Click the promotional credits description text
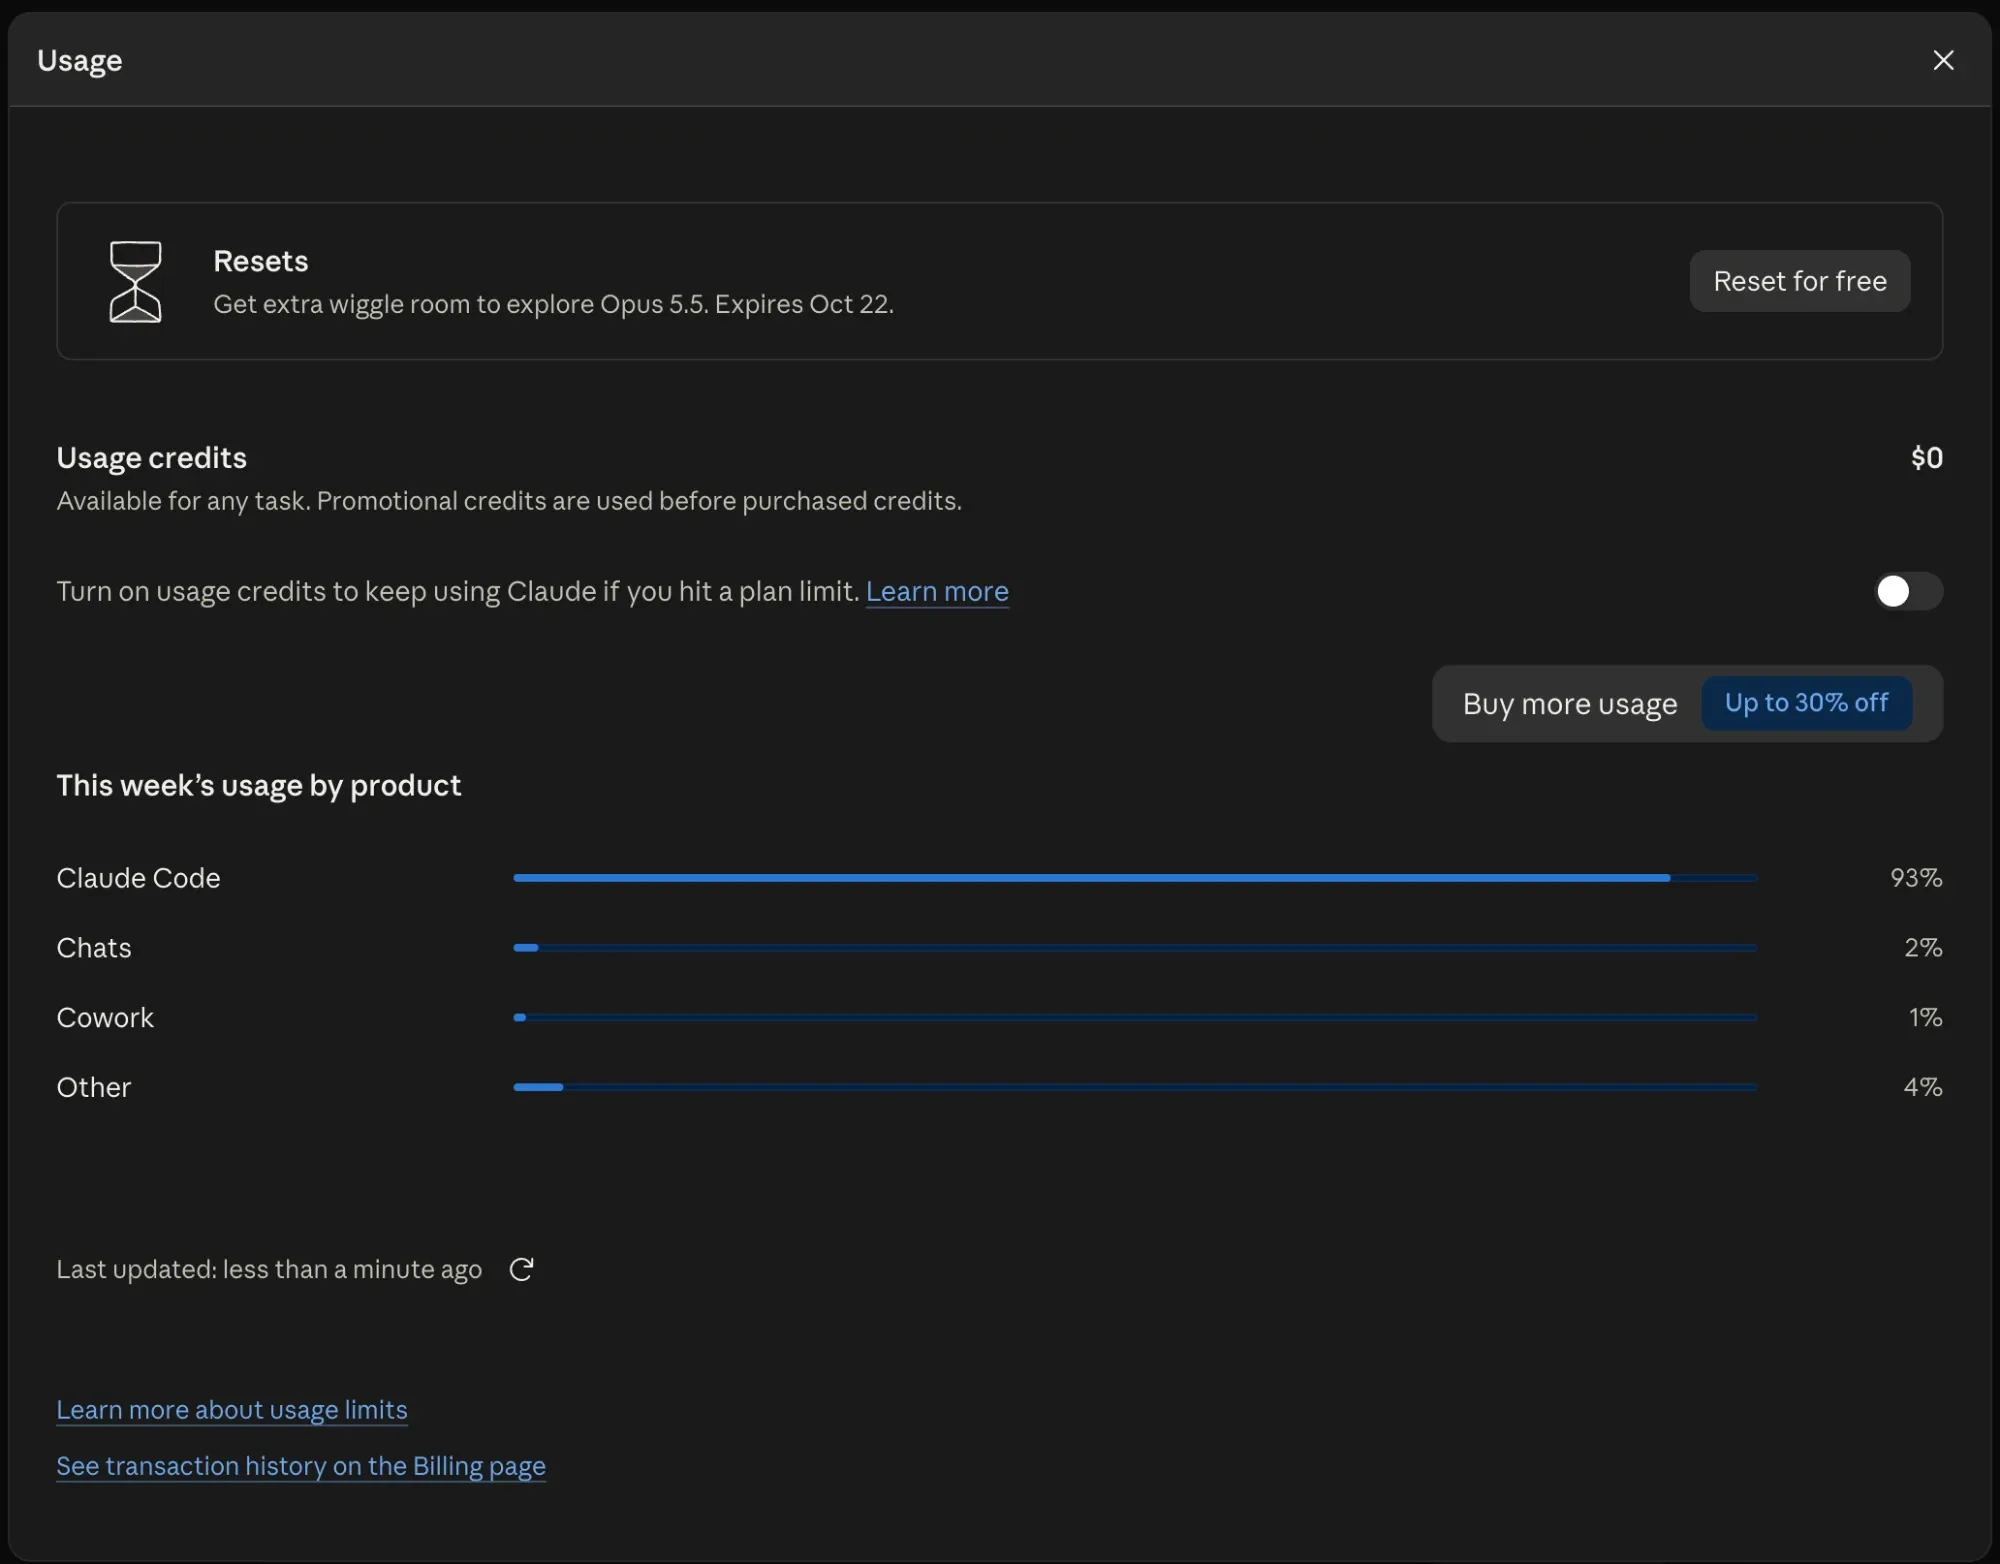This screenshot has height=1564, width=2000. point(509,501)
